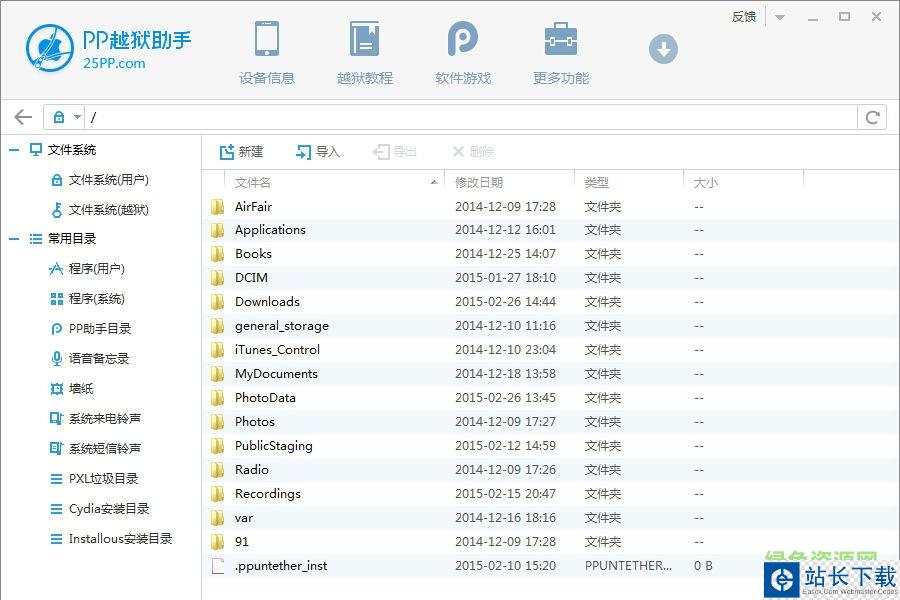Image resolution: width=900 pixels, height=600 pixels.
Task: Click the 导入 import button
Action: [x=318, y=152]
